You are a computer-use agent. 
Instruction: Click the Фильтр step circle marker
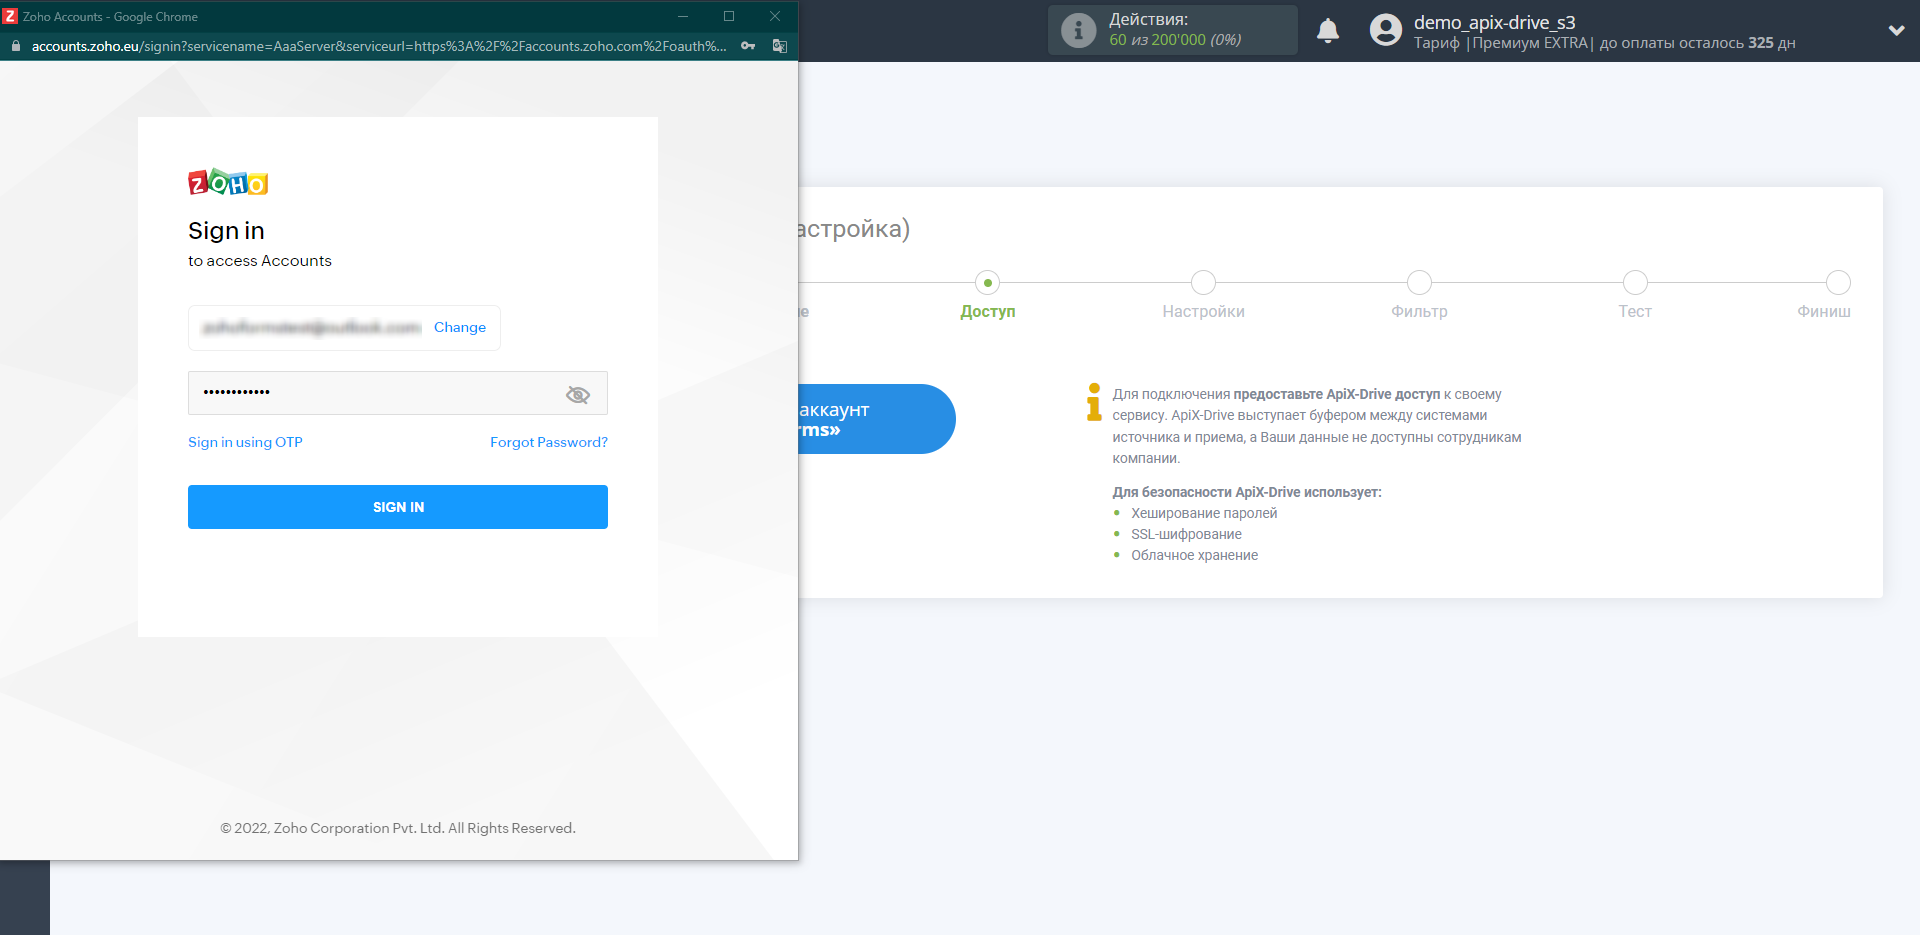click(x=1419, y=283)
